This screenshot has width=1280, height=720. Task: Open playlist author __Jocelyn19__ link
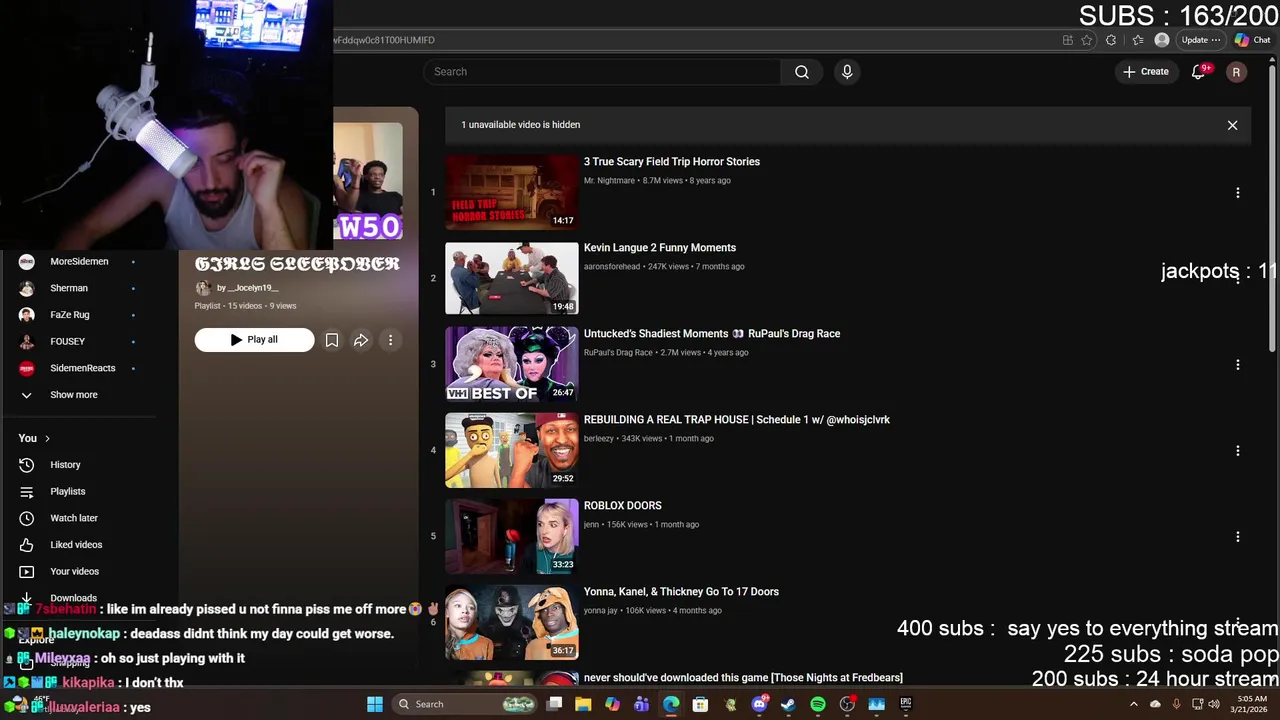click(x=247, y=288)
